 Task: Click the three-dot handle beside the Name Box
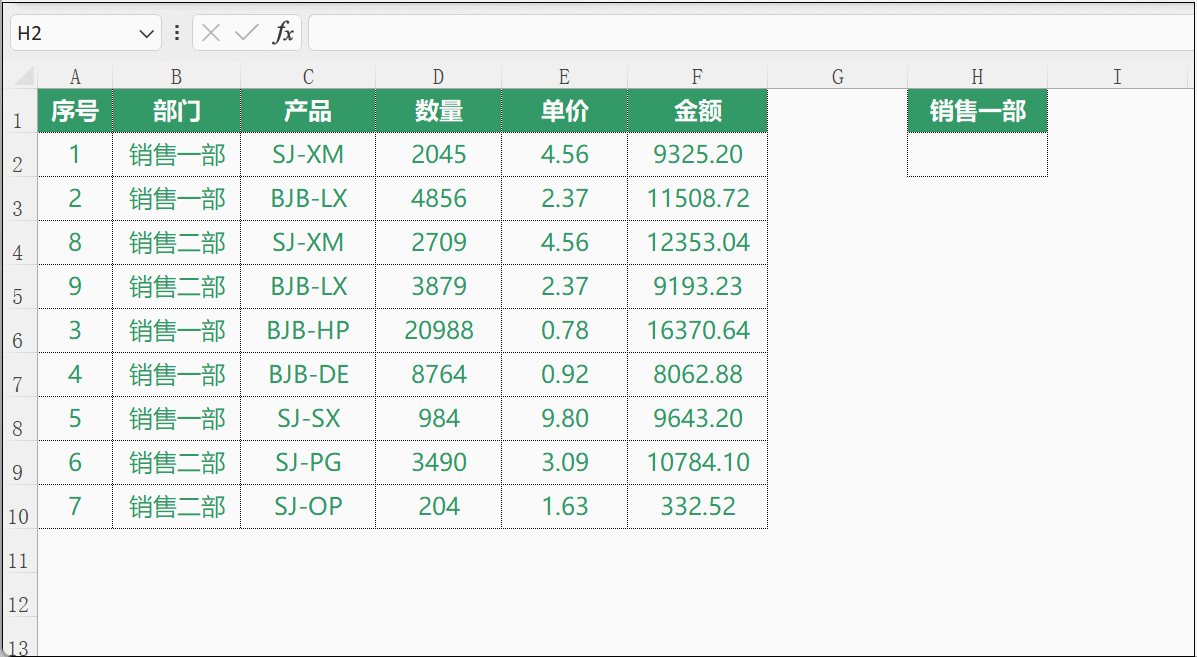click(x=177, y=33)
